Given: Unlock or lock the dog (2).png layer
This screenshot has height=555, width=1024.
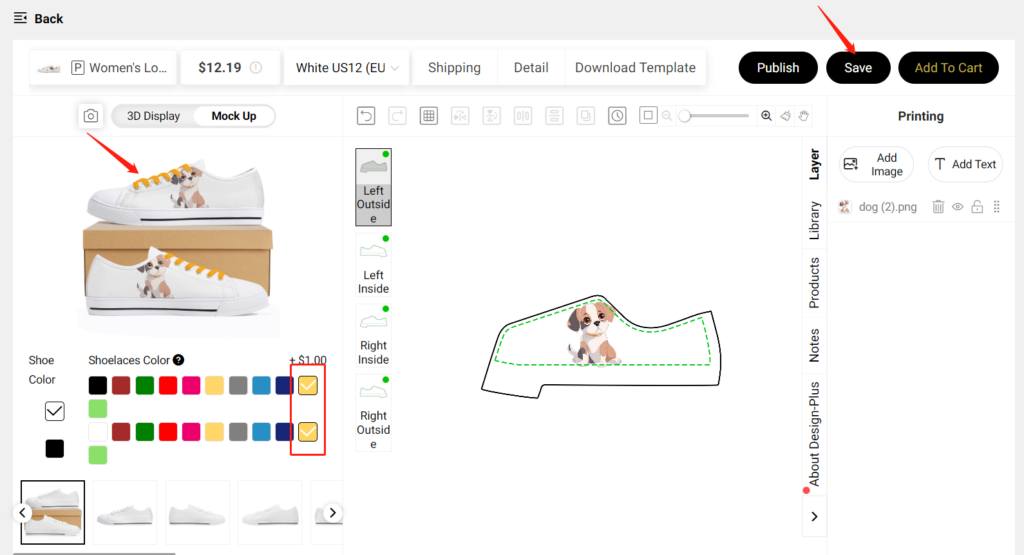Looking at the screenshot, I should (977, 206).
